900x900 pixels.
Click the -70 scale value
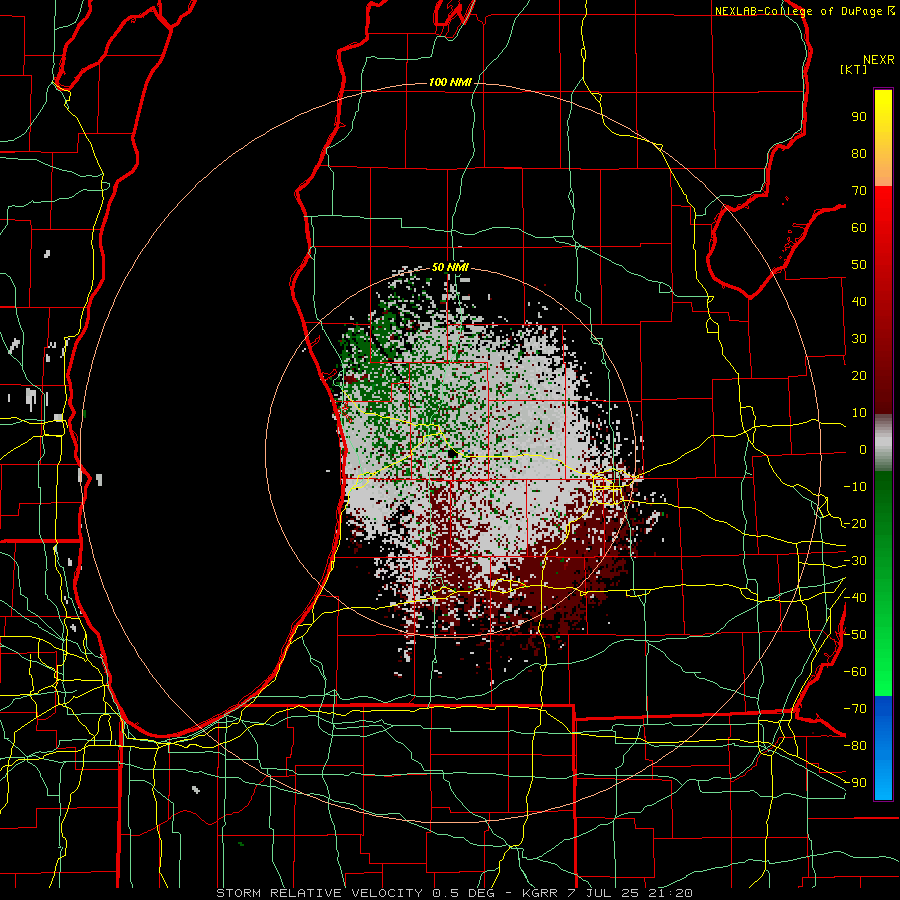point(855,709)
